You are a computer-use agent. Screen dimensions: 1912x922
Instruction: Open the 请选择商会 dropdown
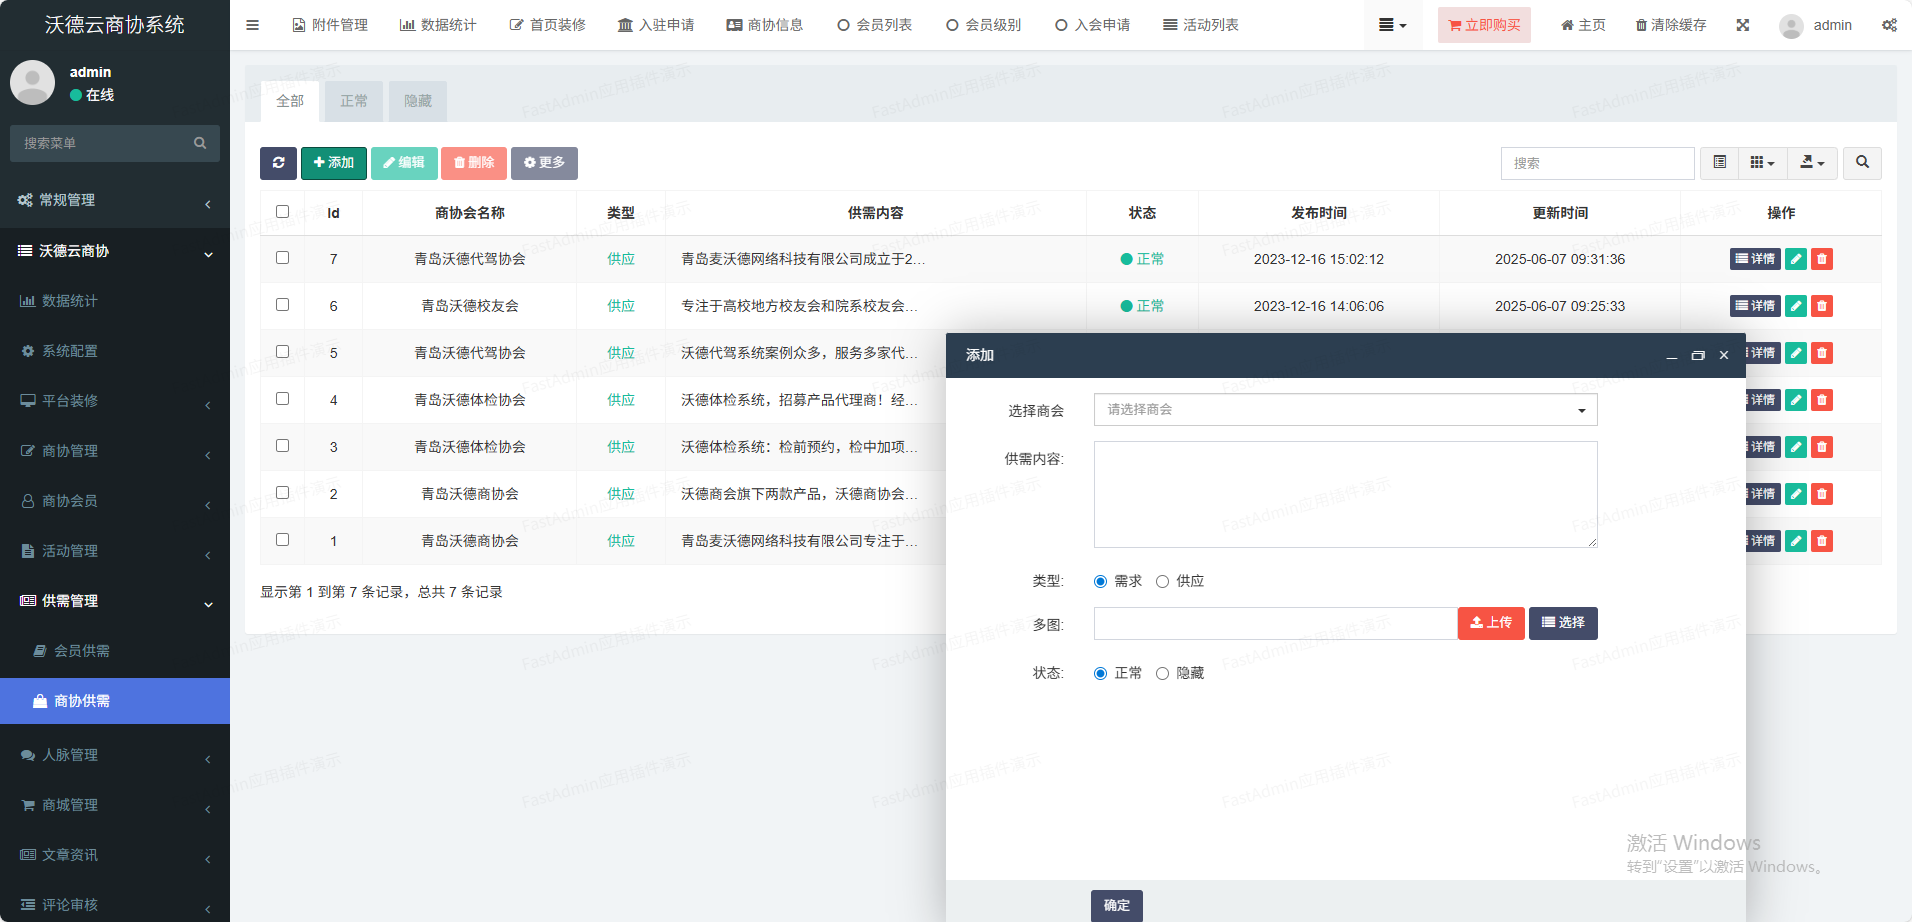1345,410
